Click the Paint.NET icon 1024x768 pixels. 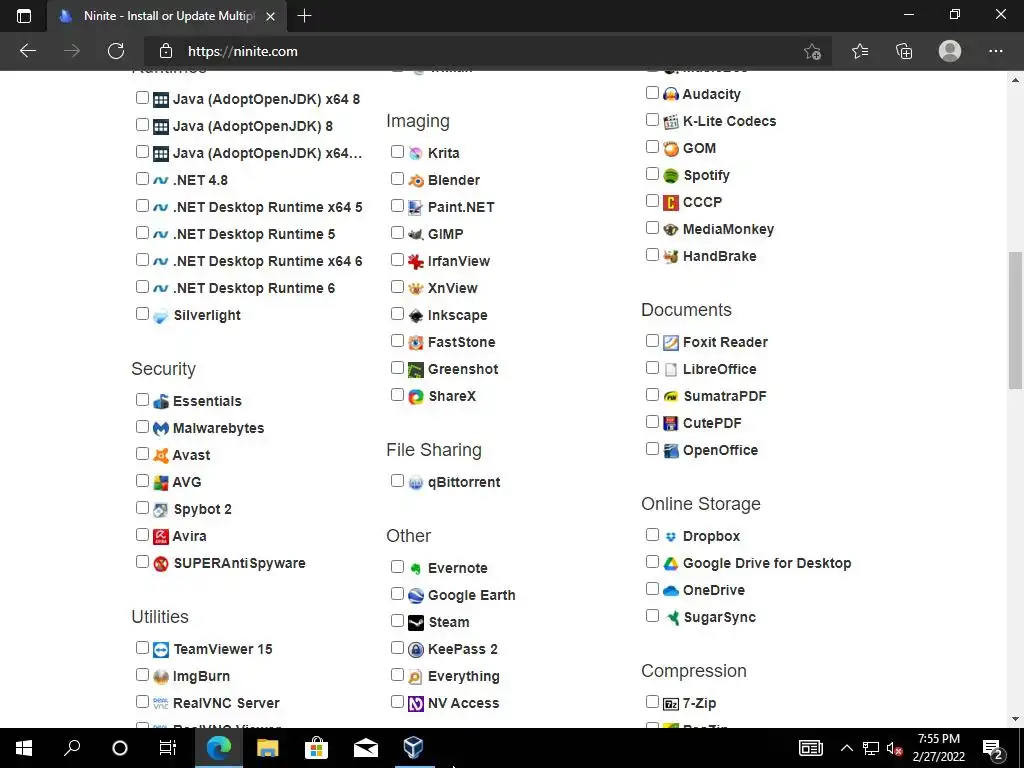coord(416,208)
